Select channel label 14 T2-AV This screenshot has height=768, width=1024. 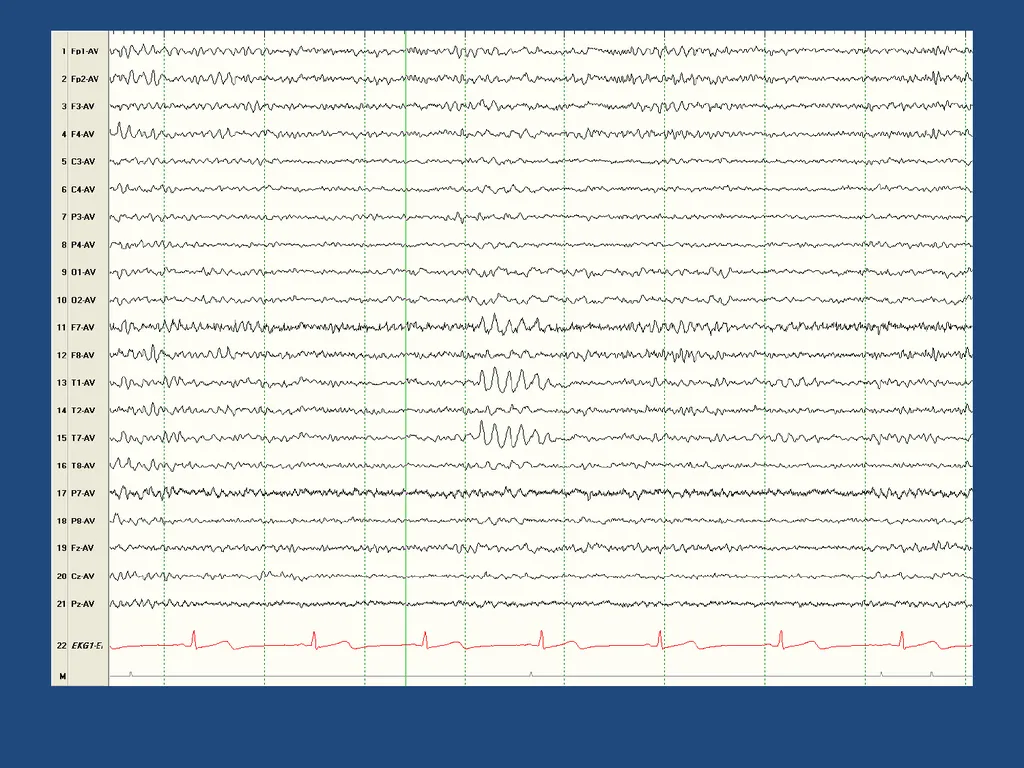[75, 411]
